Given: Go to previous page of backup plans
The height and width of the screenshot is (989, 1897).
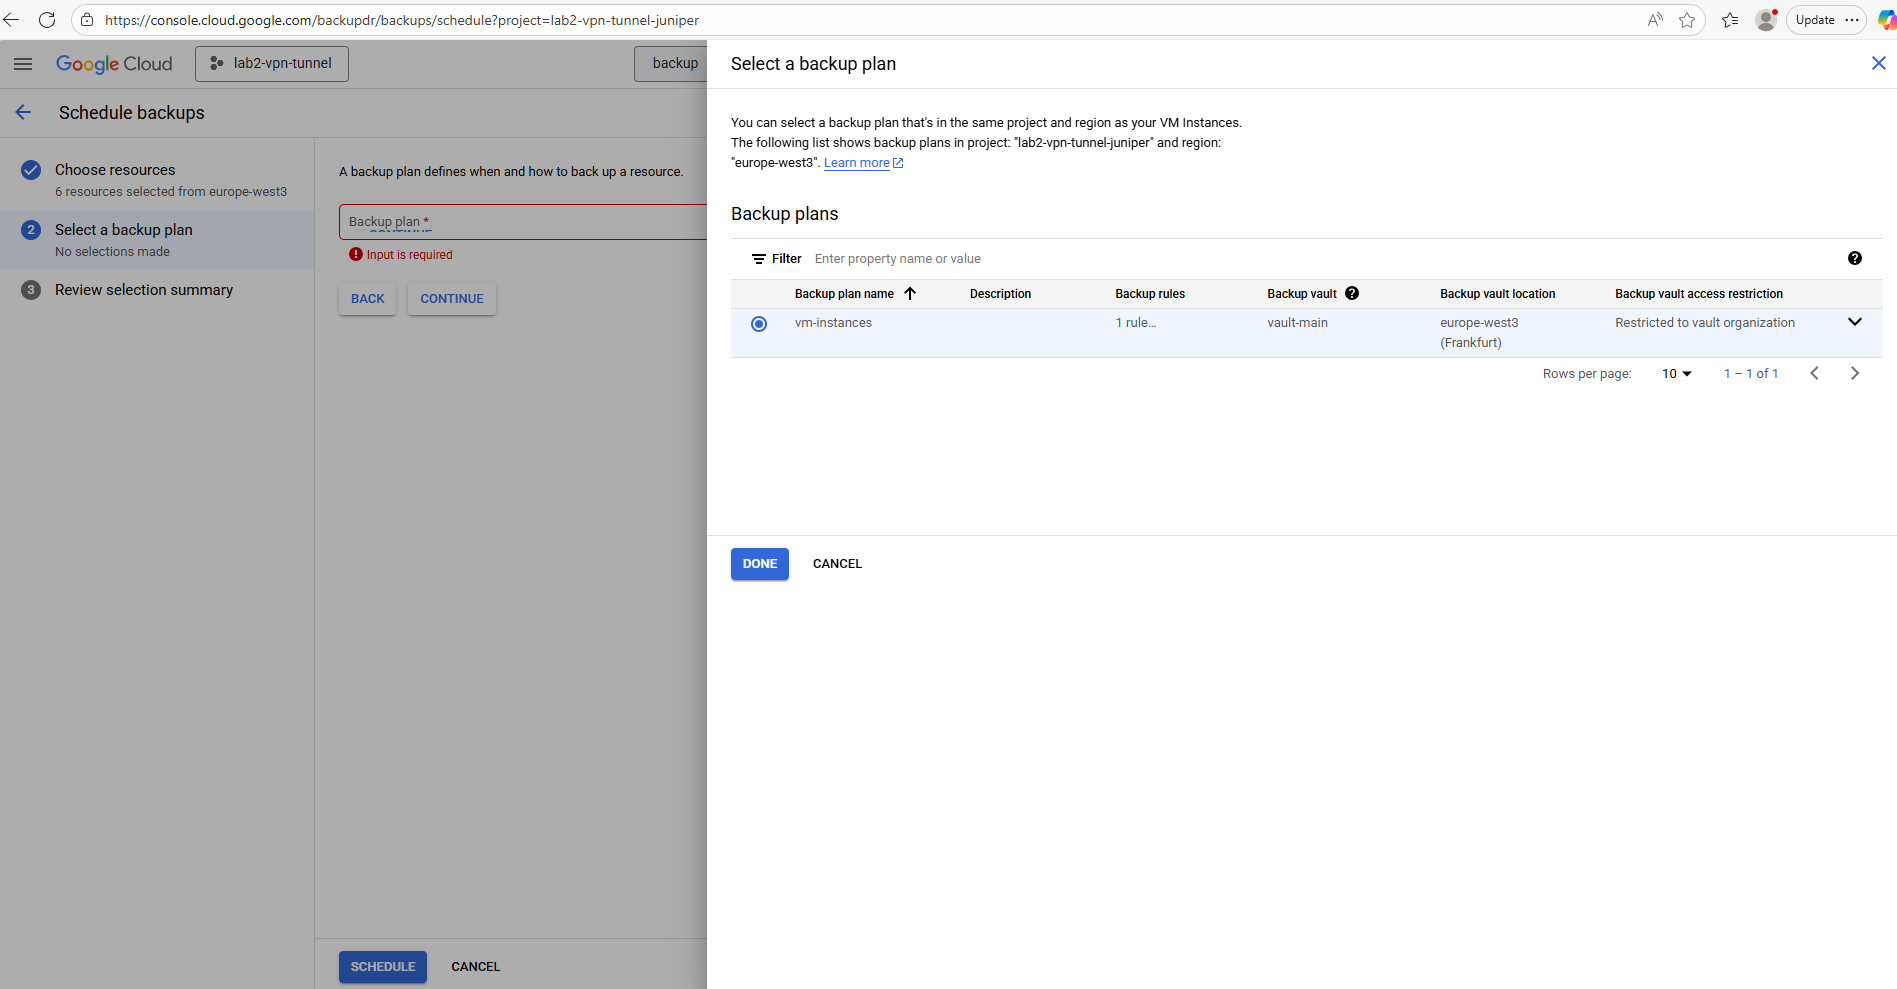Looking at the screenshot, I should tap(1814, 373).
